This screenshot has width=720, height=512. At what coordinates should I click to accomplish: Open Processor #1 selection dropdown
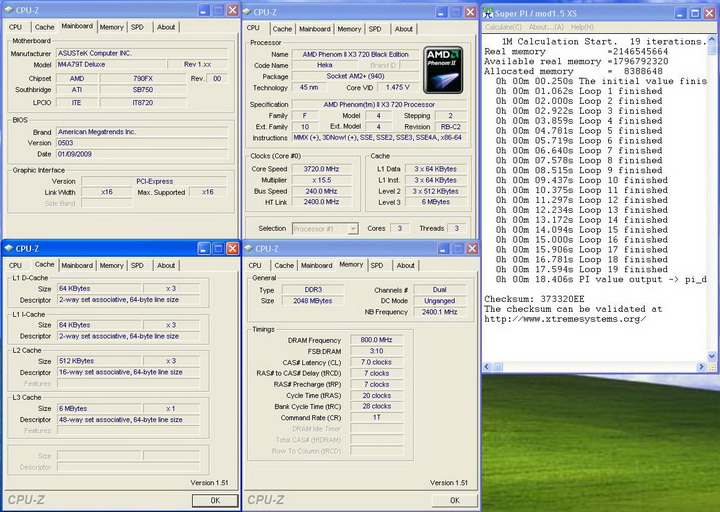click(x=353, y=229)
